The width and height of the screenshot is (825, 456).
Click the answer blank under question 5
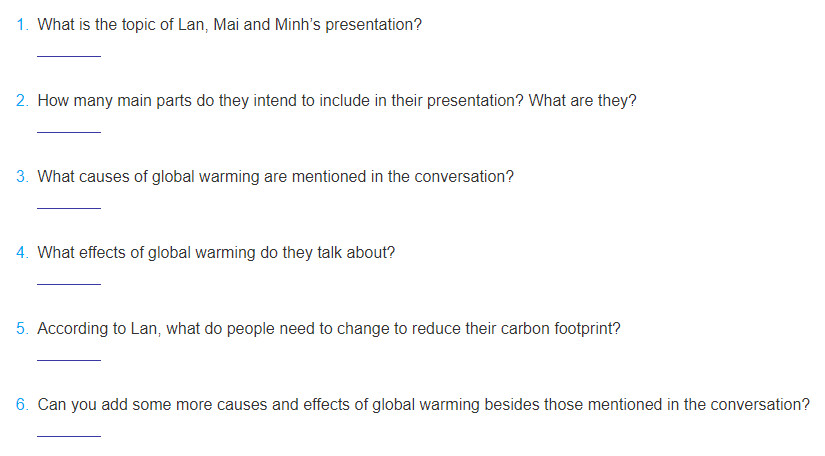coord(69,357)
